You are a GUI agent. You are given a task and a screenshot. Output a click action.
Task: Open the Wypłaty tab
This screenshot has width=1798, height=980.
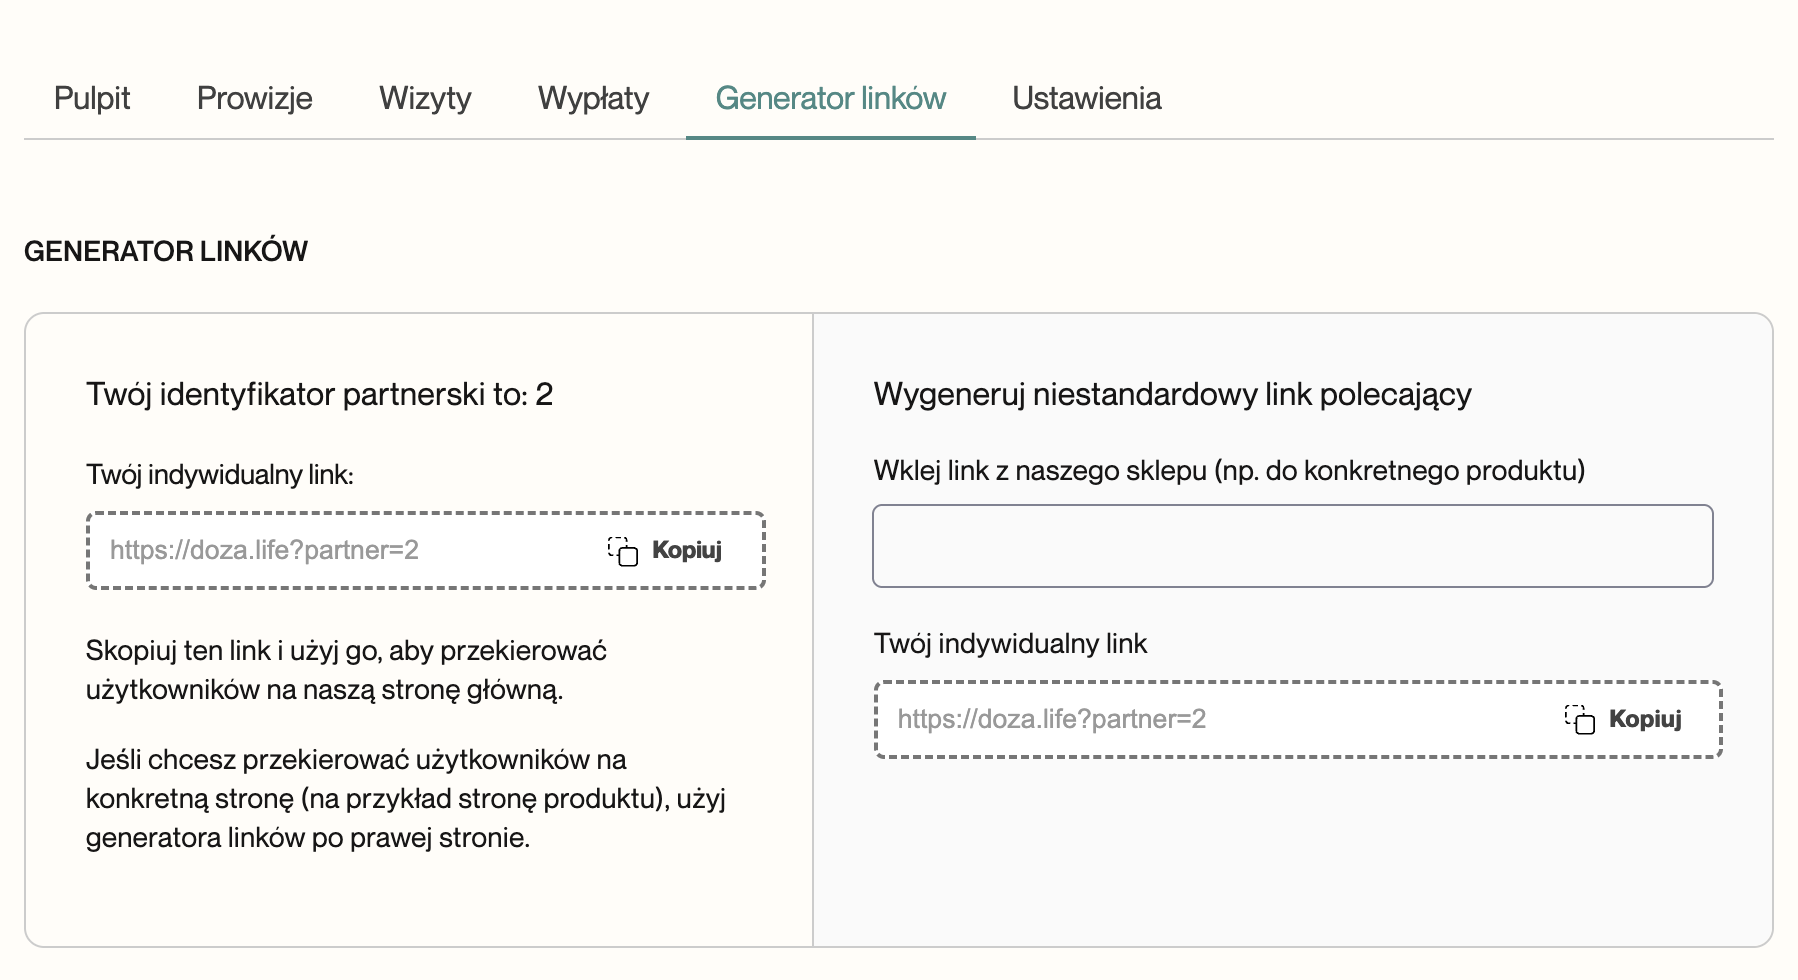[x=593, y=98]
